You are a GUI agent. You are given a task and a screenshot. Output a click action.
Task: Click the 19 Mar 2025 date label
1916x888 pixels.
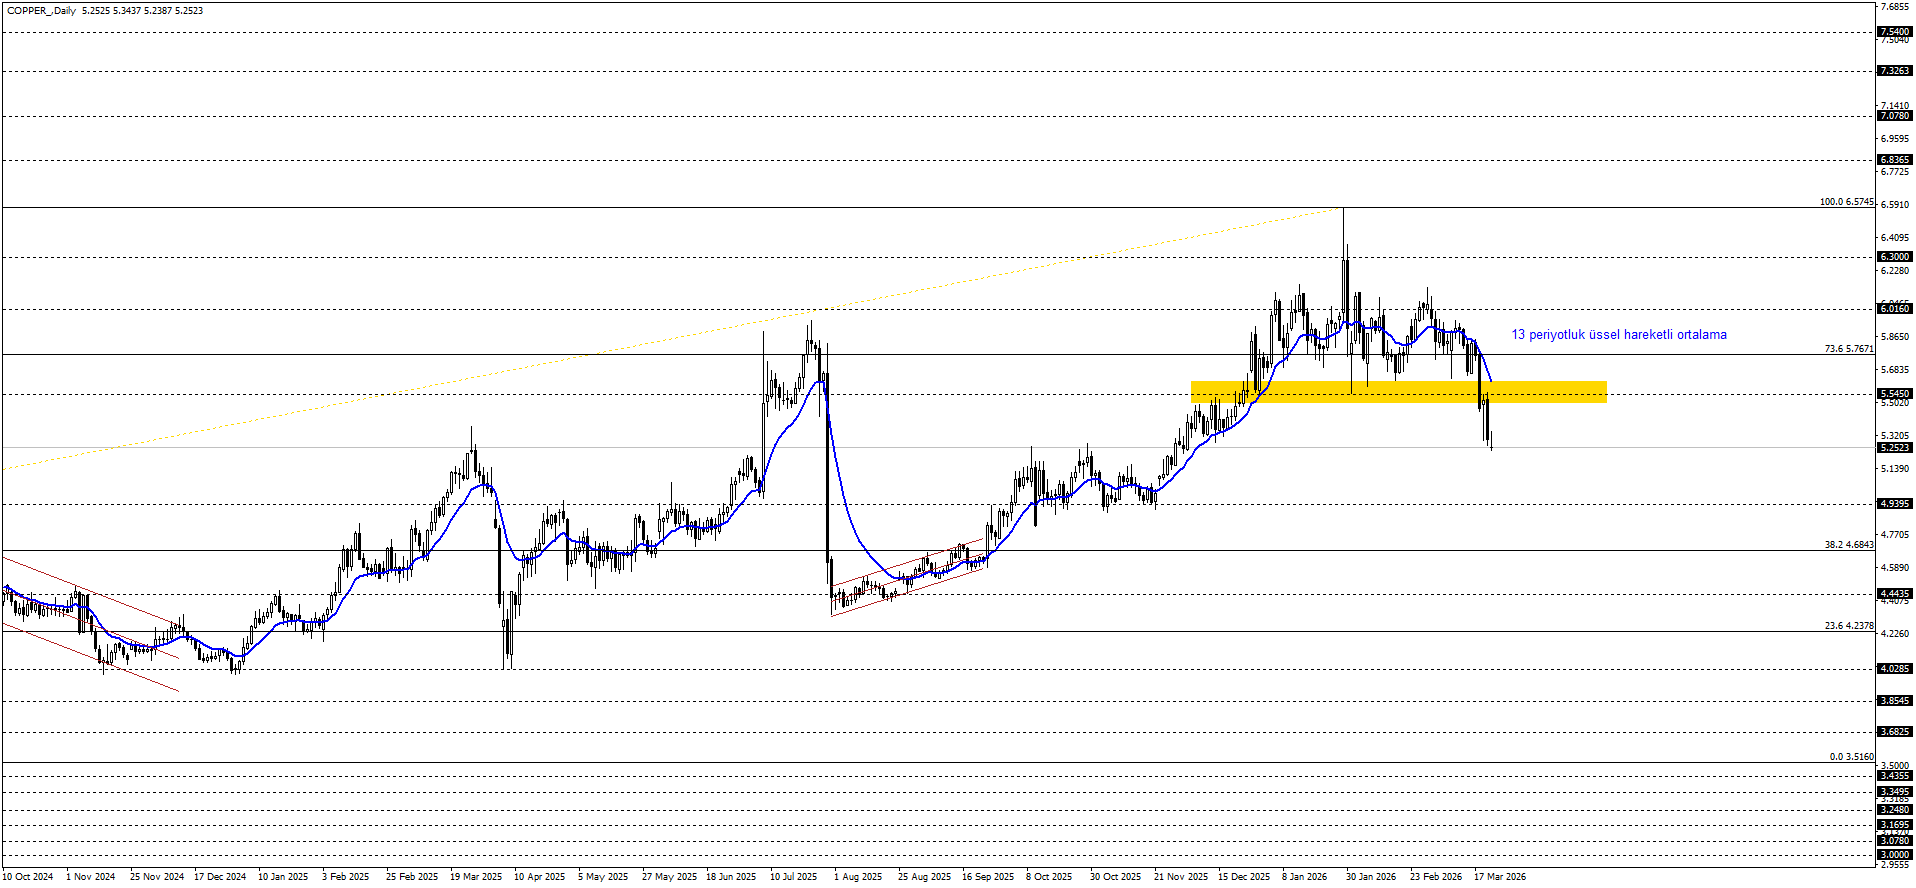476,877
